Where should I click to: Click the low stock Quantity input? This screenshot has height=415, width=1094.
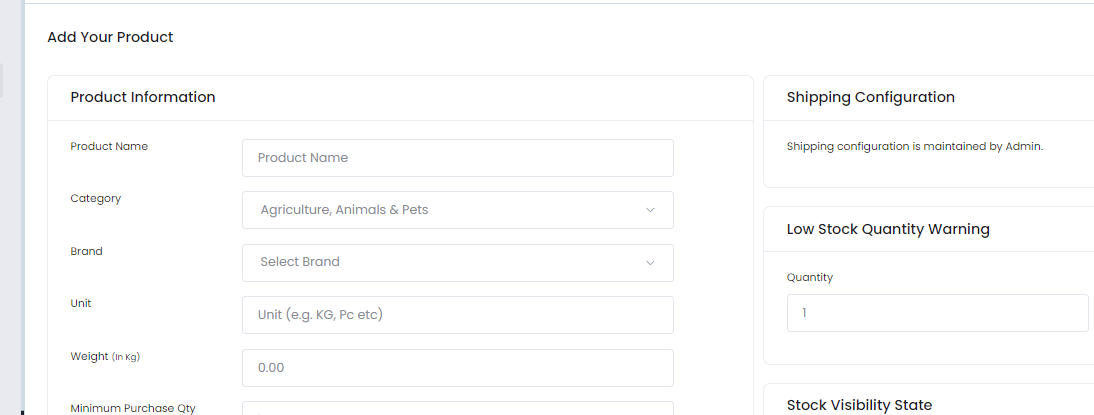937,313
